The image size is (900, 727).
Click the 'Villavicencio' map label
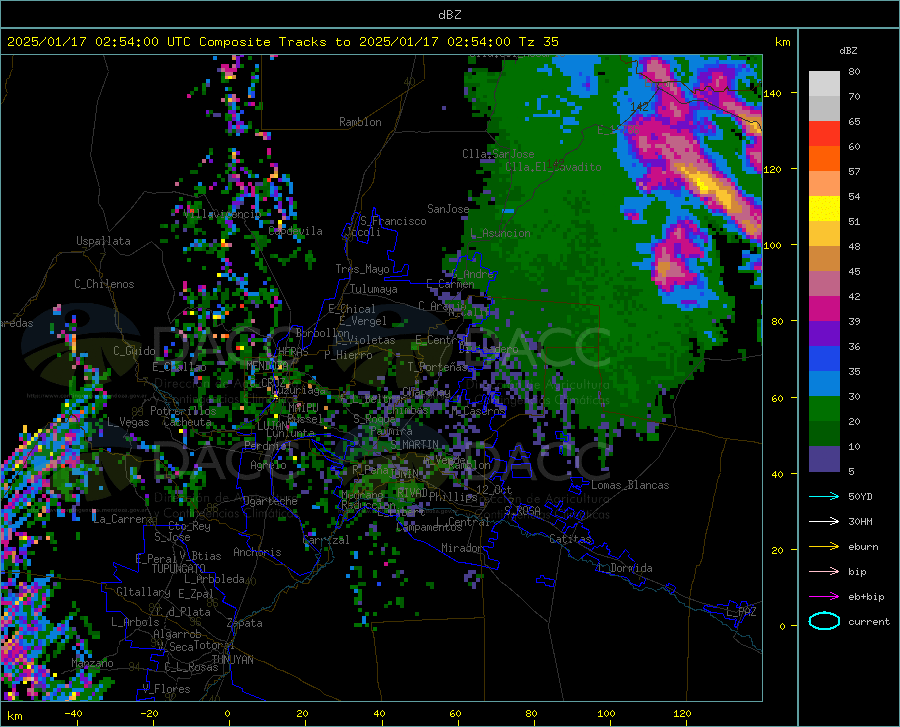[x=222, y=214]
